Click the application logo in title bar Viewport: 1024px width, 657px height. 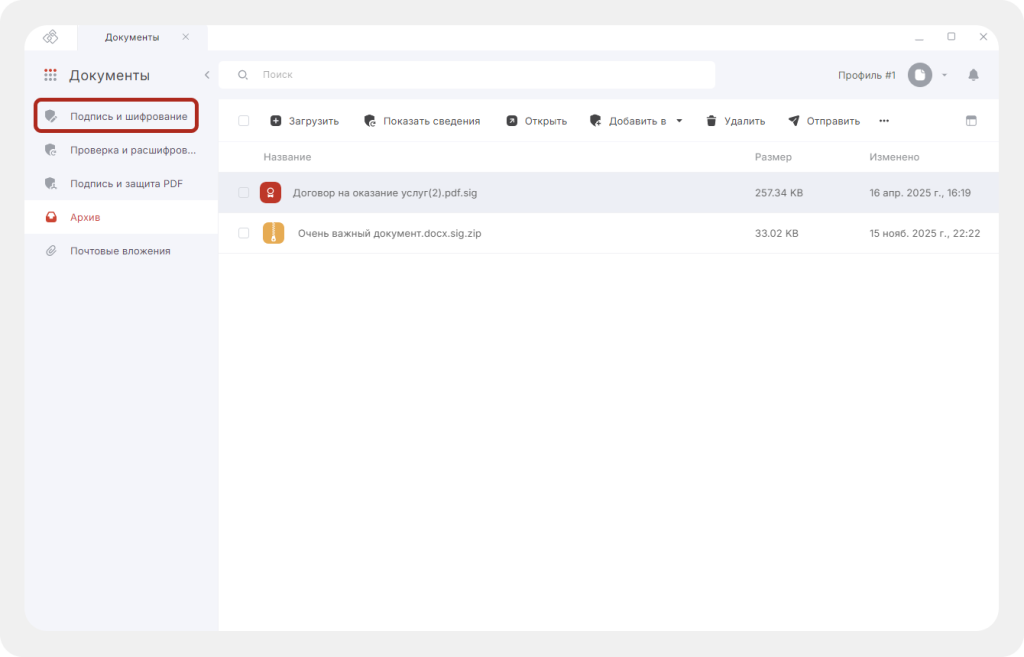(50, 37)
